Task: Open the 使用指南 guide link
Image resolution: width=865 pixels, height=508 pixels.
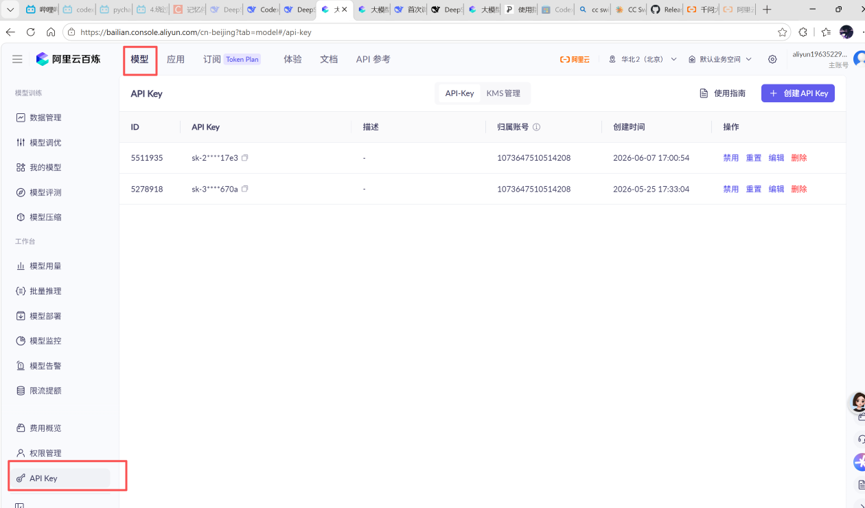Action: (x=723, y=93)
